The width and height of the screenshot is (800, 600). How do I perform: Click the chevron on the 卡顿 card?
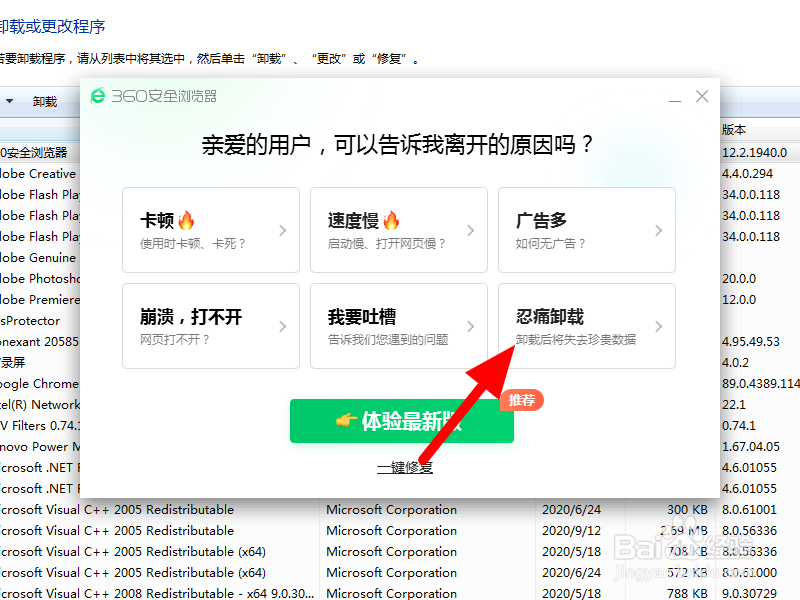pos(283,231)
